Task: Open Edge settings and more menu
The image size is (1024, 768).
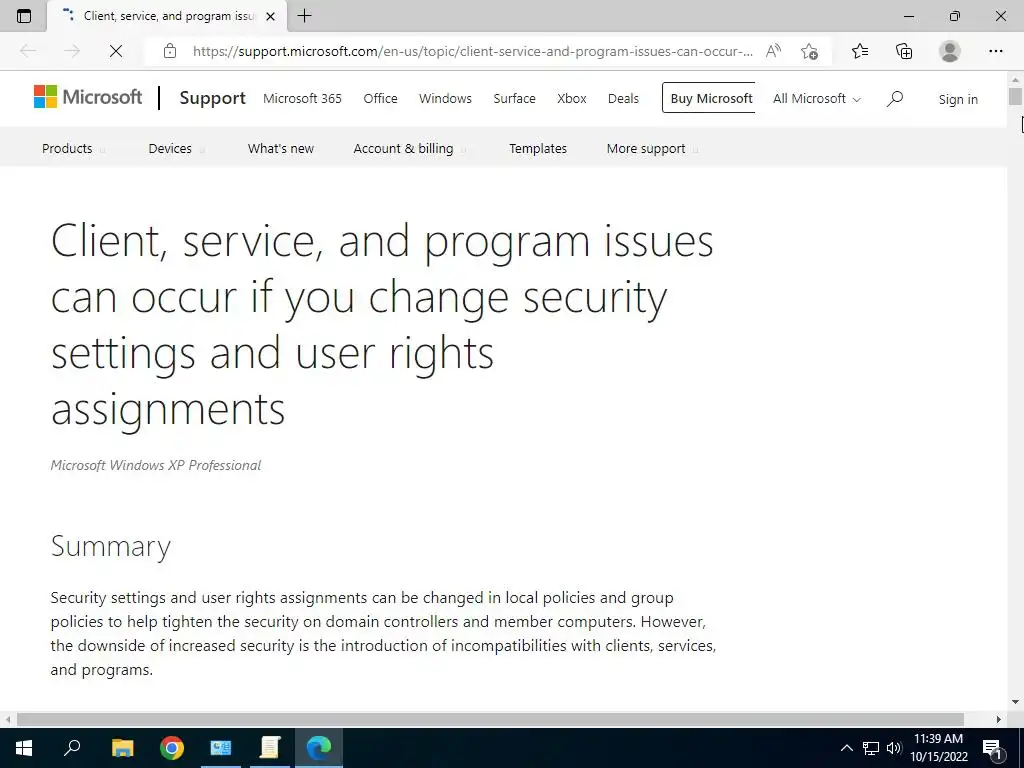Action: [x=995, y=51]
